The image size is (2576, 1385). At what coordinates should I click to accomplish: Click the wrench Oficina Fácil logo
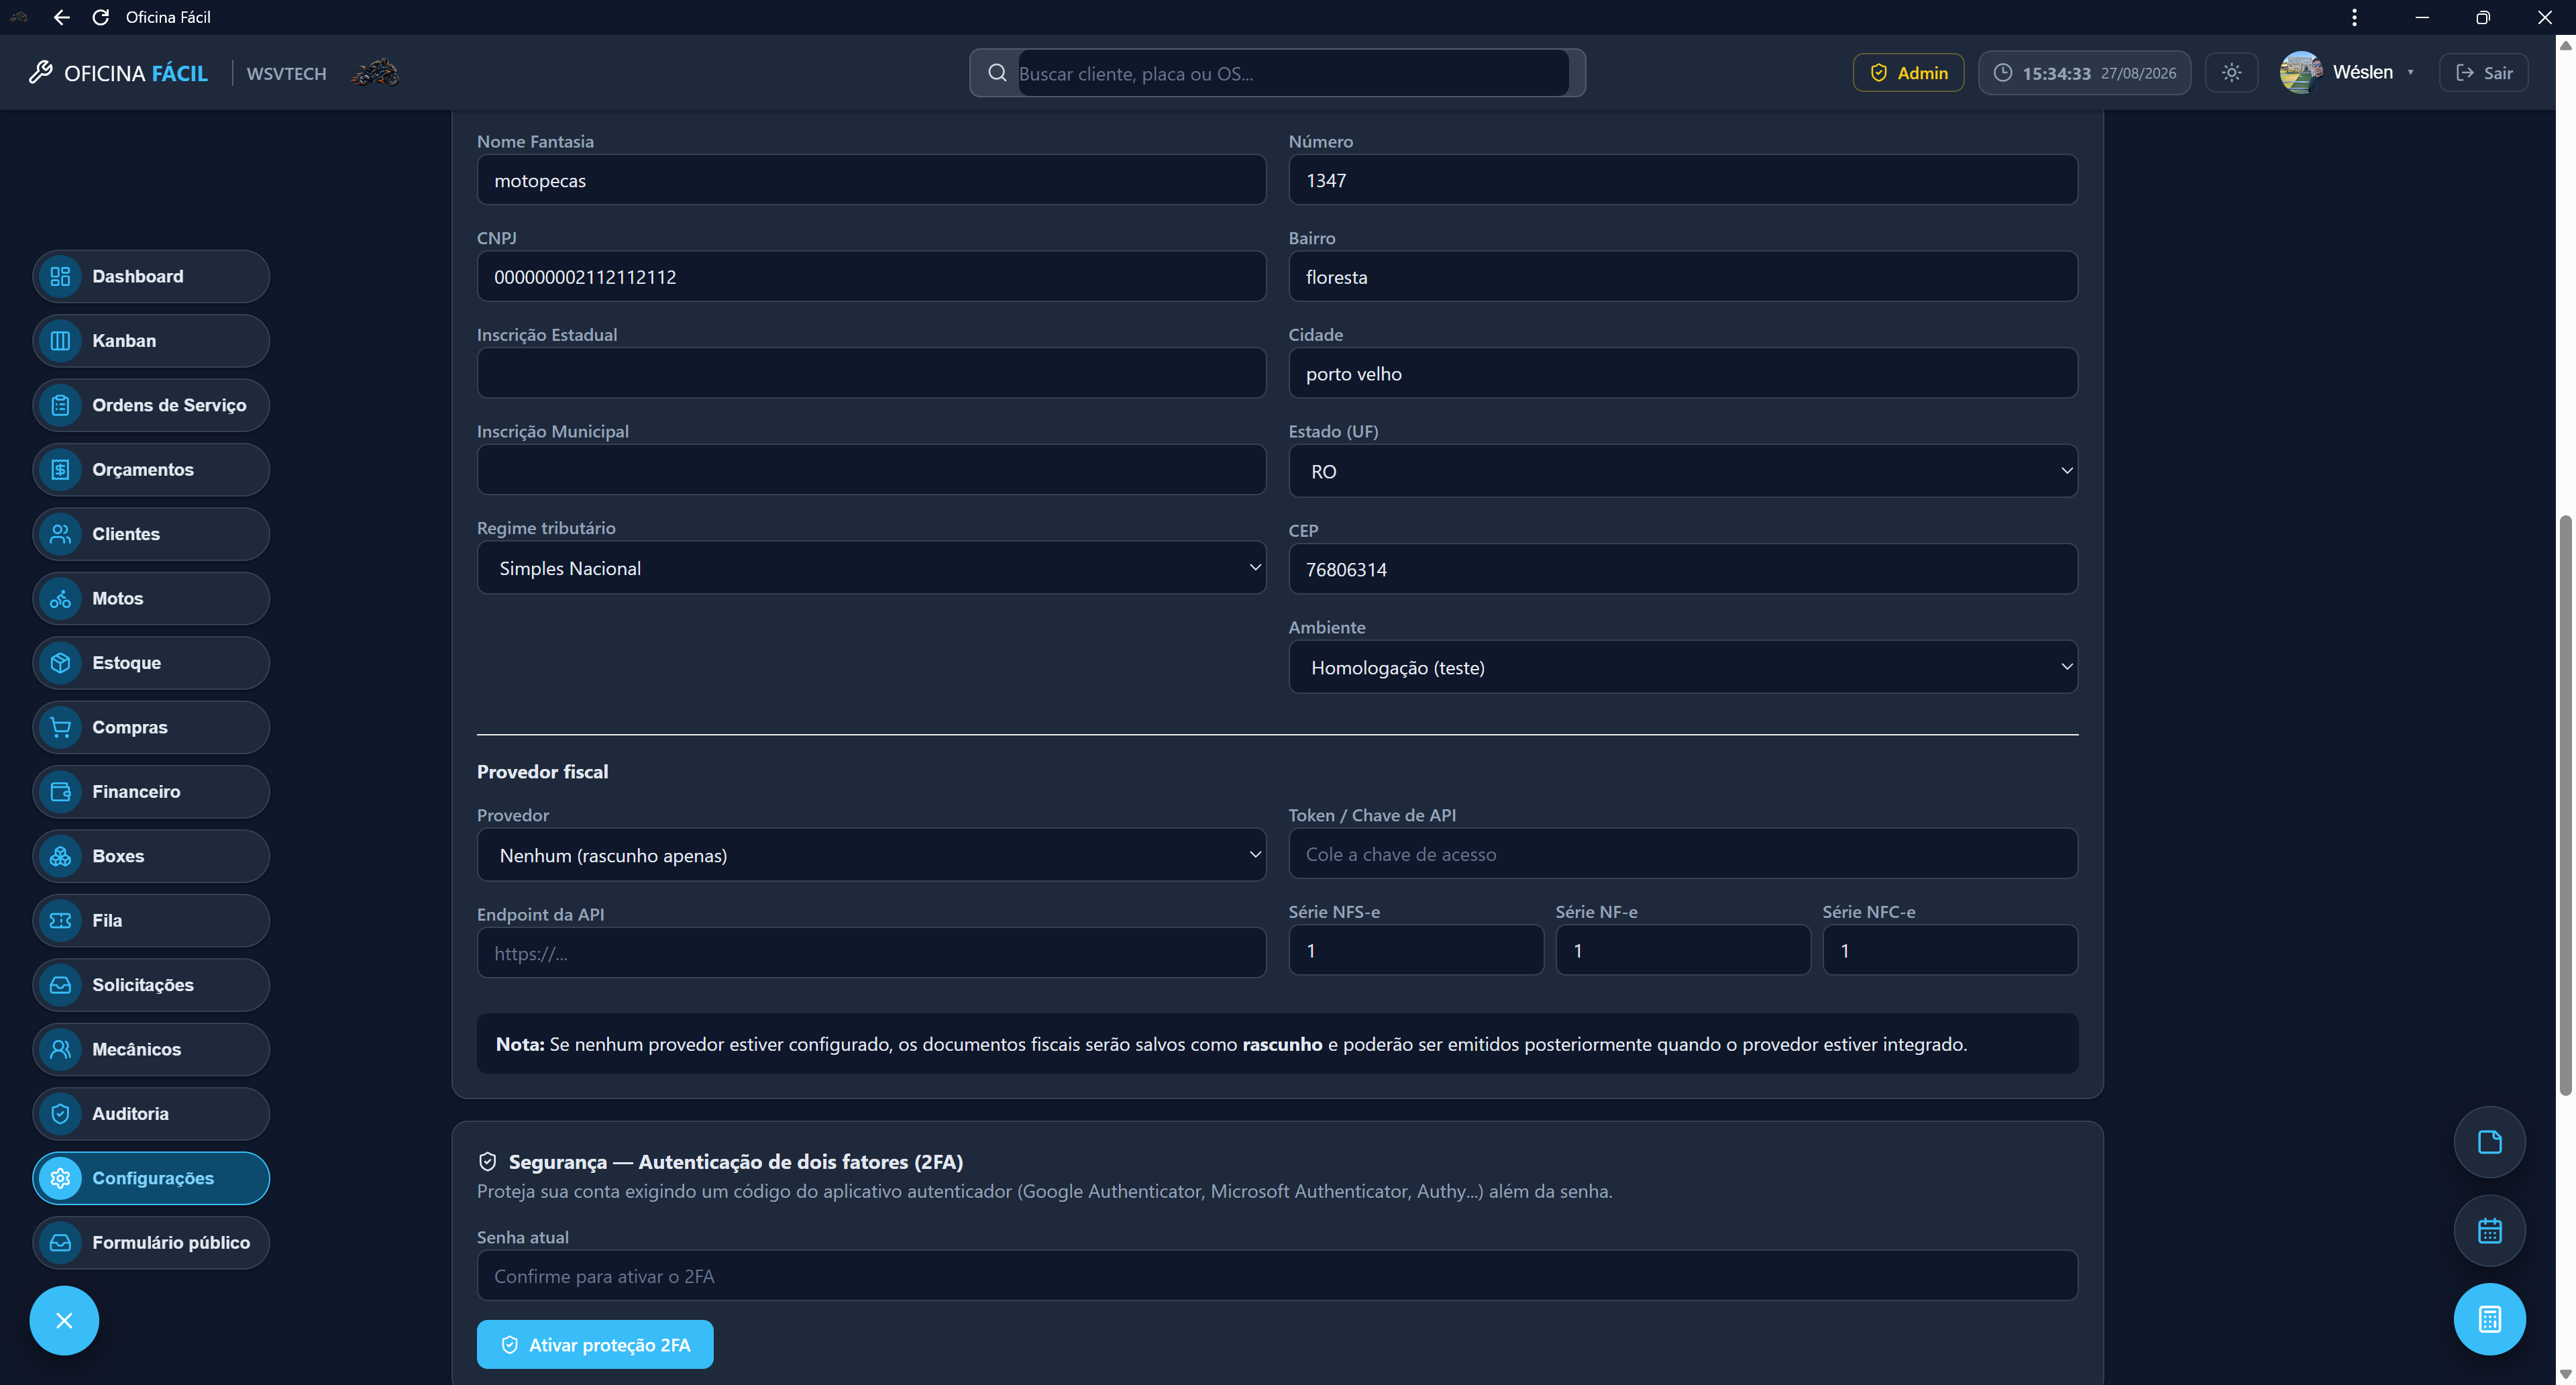tap(118, 73)
